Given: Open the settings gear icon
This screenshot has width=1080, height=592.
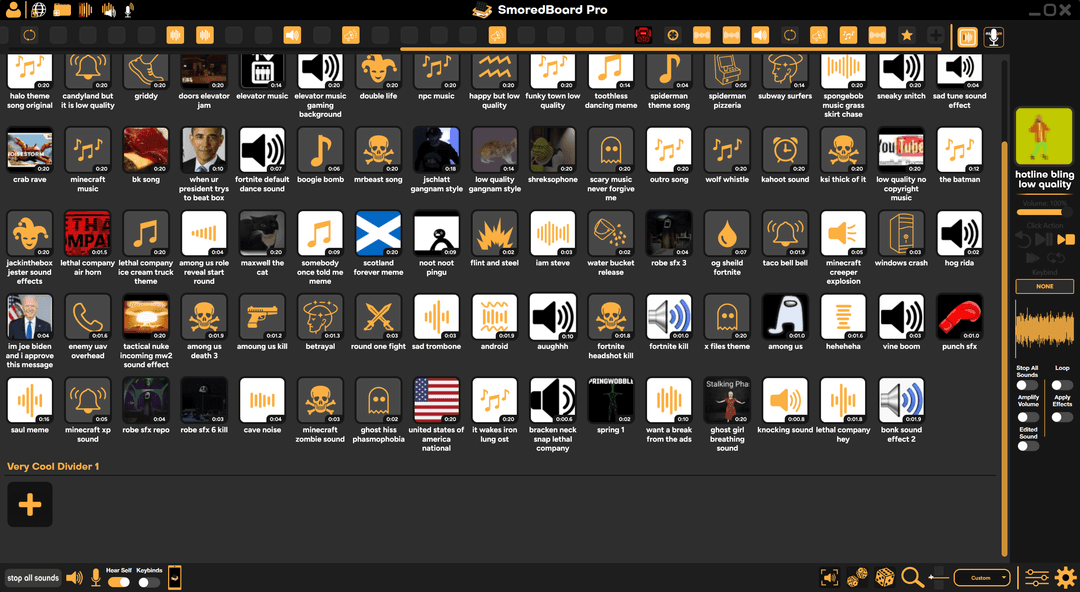Looking at the screenshot, I should coord(1066,577).
